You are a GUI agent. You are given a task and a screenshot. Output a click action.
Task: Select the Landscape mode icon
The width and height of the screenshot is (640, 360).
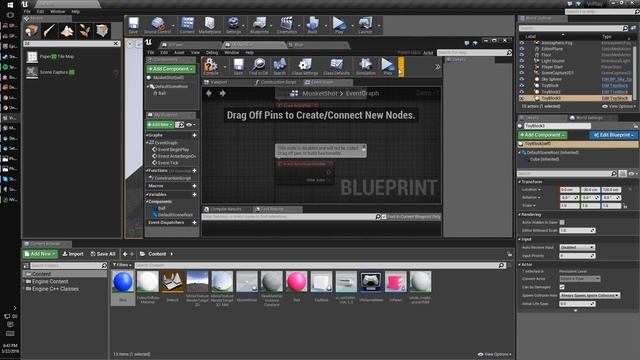point(67,31)
